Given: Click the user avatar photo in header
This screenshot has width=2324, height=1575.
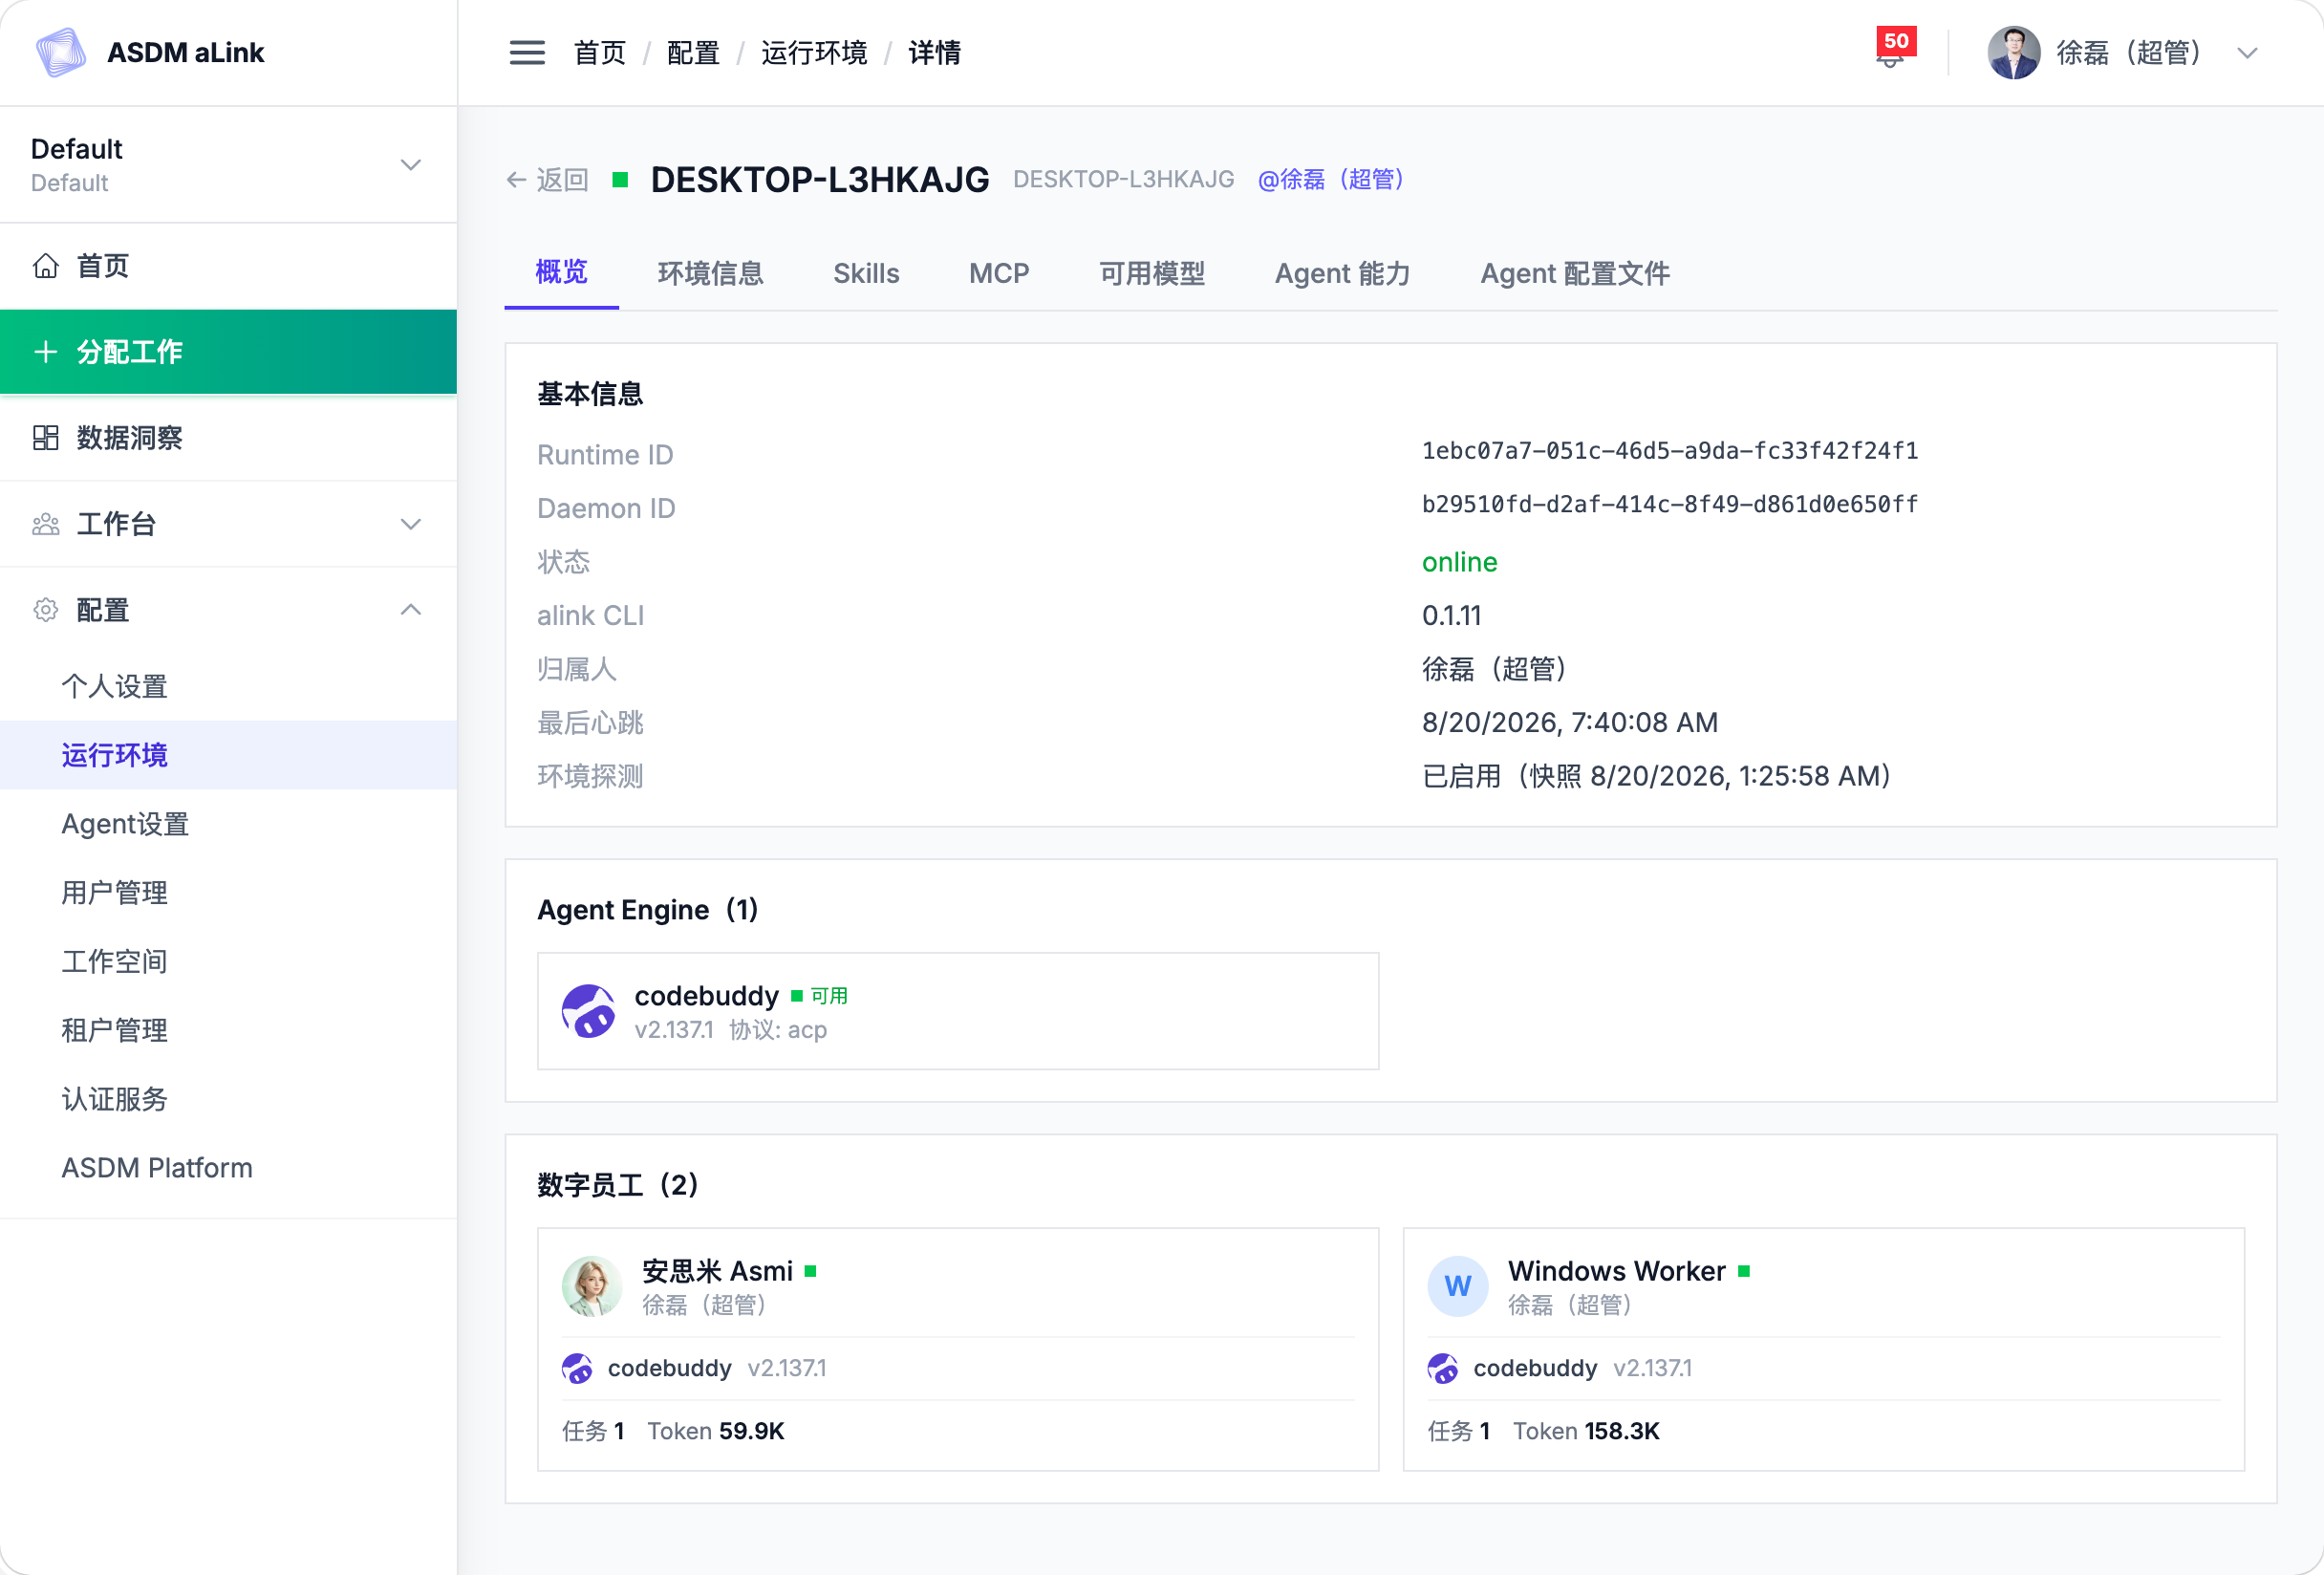Looking at the screenshot, I should pos(2013,52).
